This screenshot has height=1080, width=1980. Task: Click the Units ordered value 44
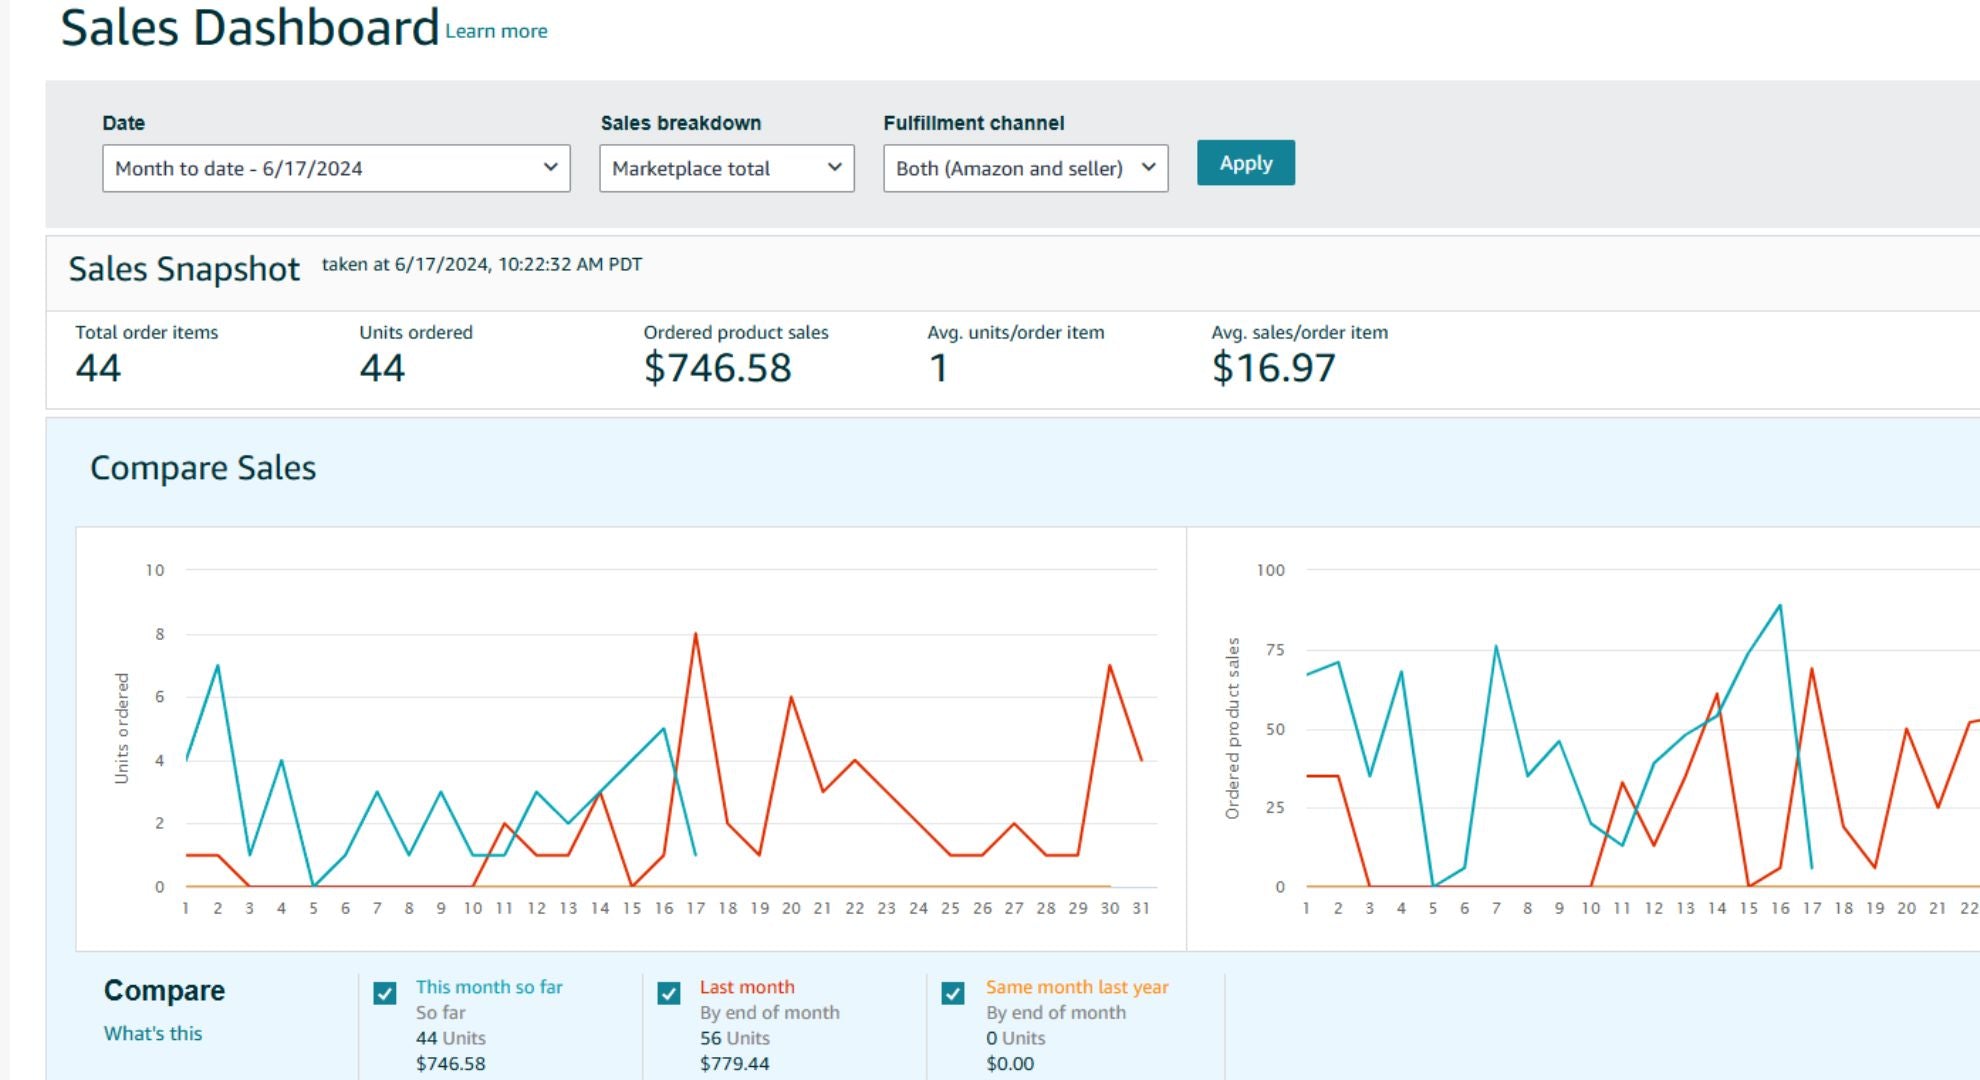(x=382, y=368)
